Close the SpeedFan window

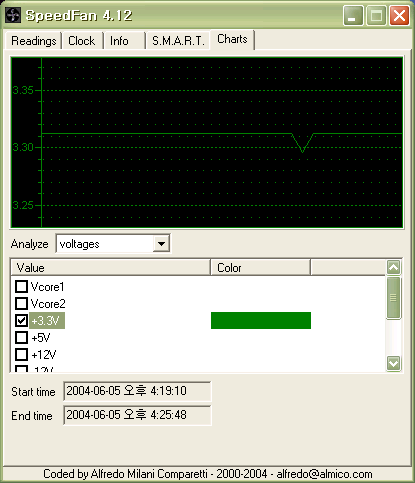(x=400, y=16)
